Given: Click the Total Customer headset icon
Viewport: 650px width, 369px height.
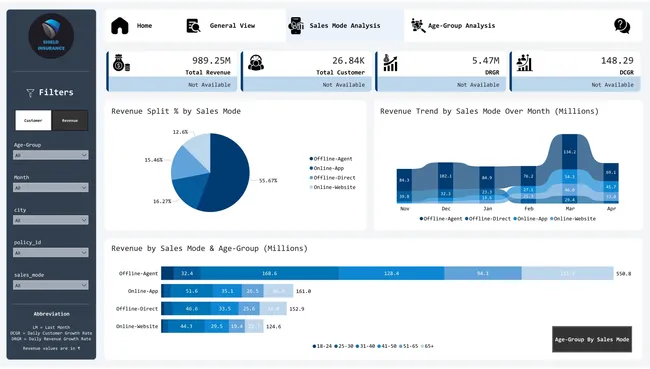Looking at the screenshot, I should click(x=256, y=63).
